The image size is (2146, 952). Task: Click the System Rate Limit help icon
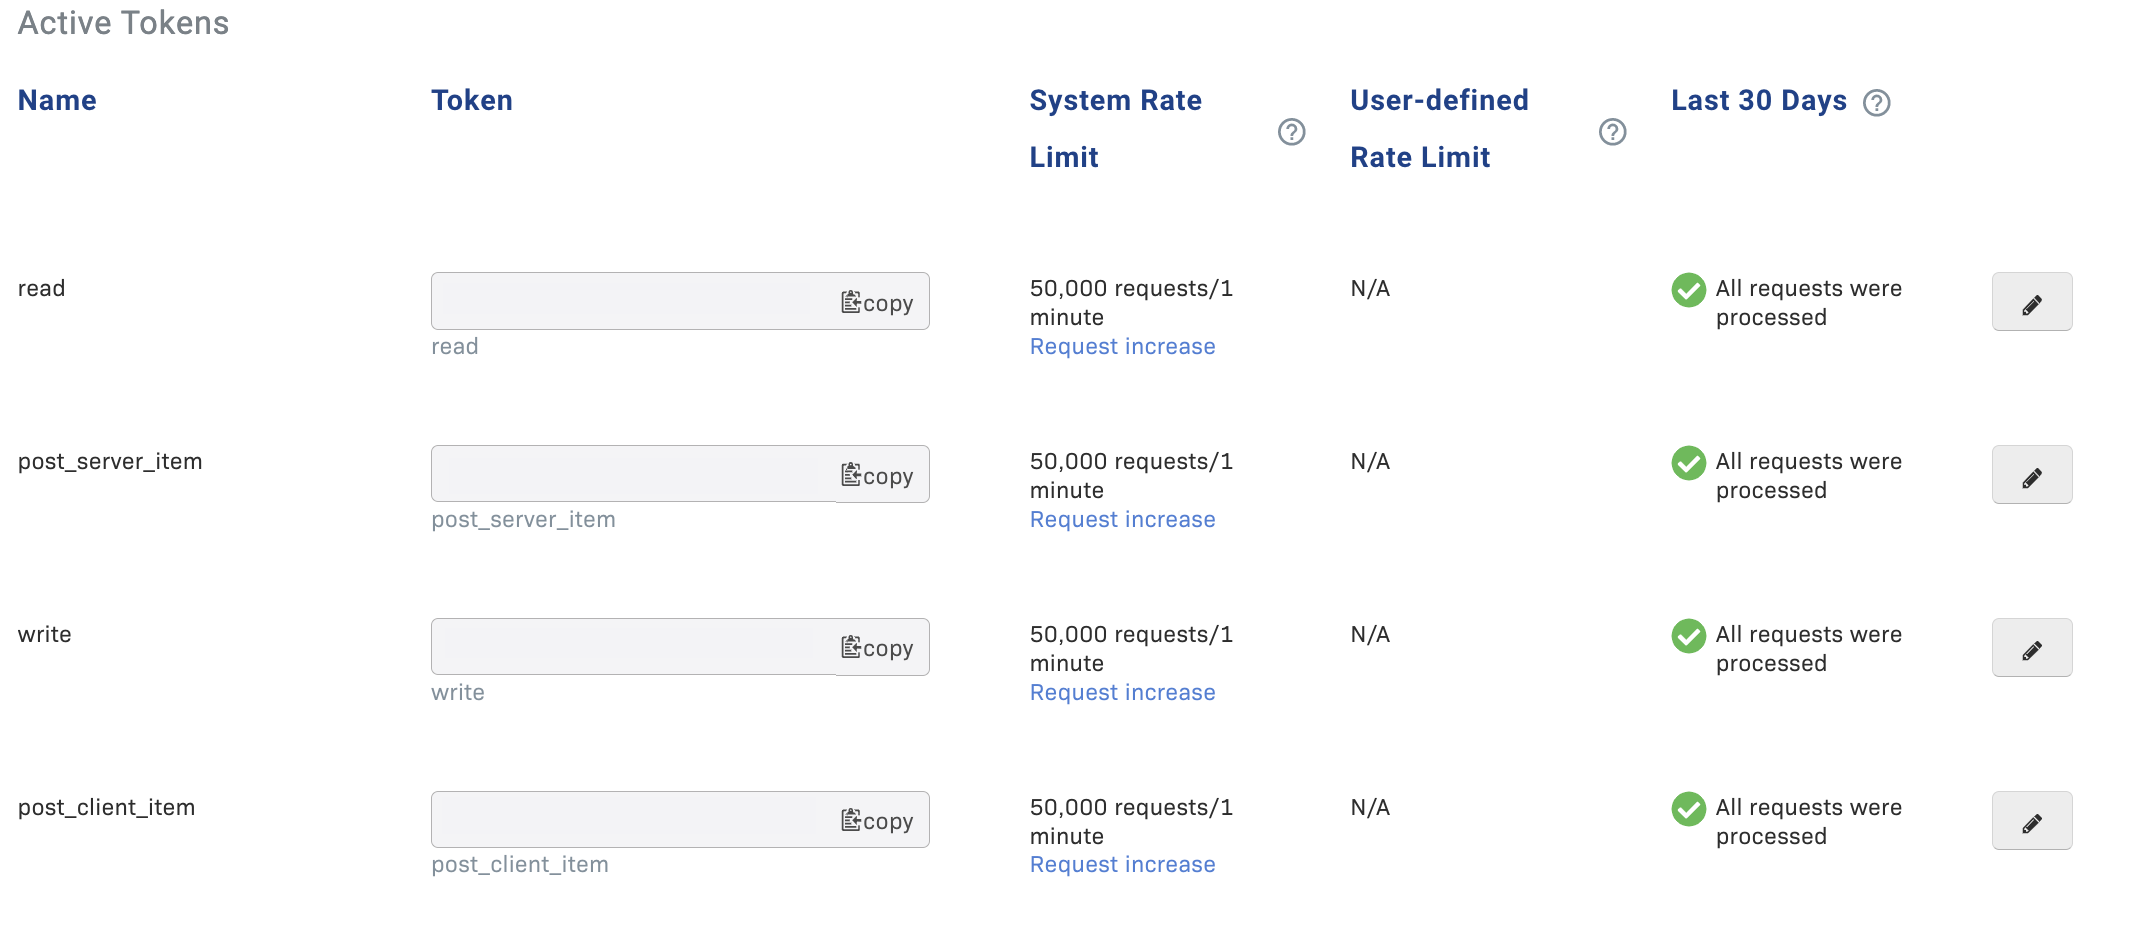(1291, 132)
